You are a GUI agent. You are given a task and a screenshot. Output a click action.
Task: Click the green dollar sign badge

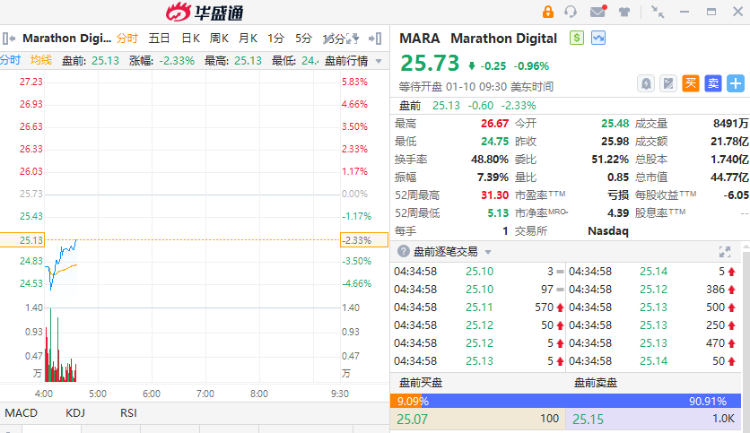577,38
